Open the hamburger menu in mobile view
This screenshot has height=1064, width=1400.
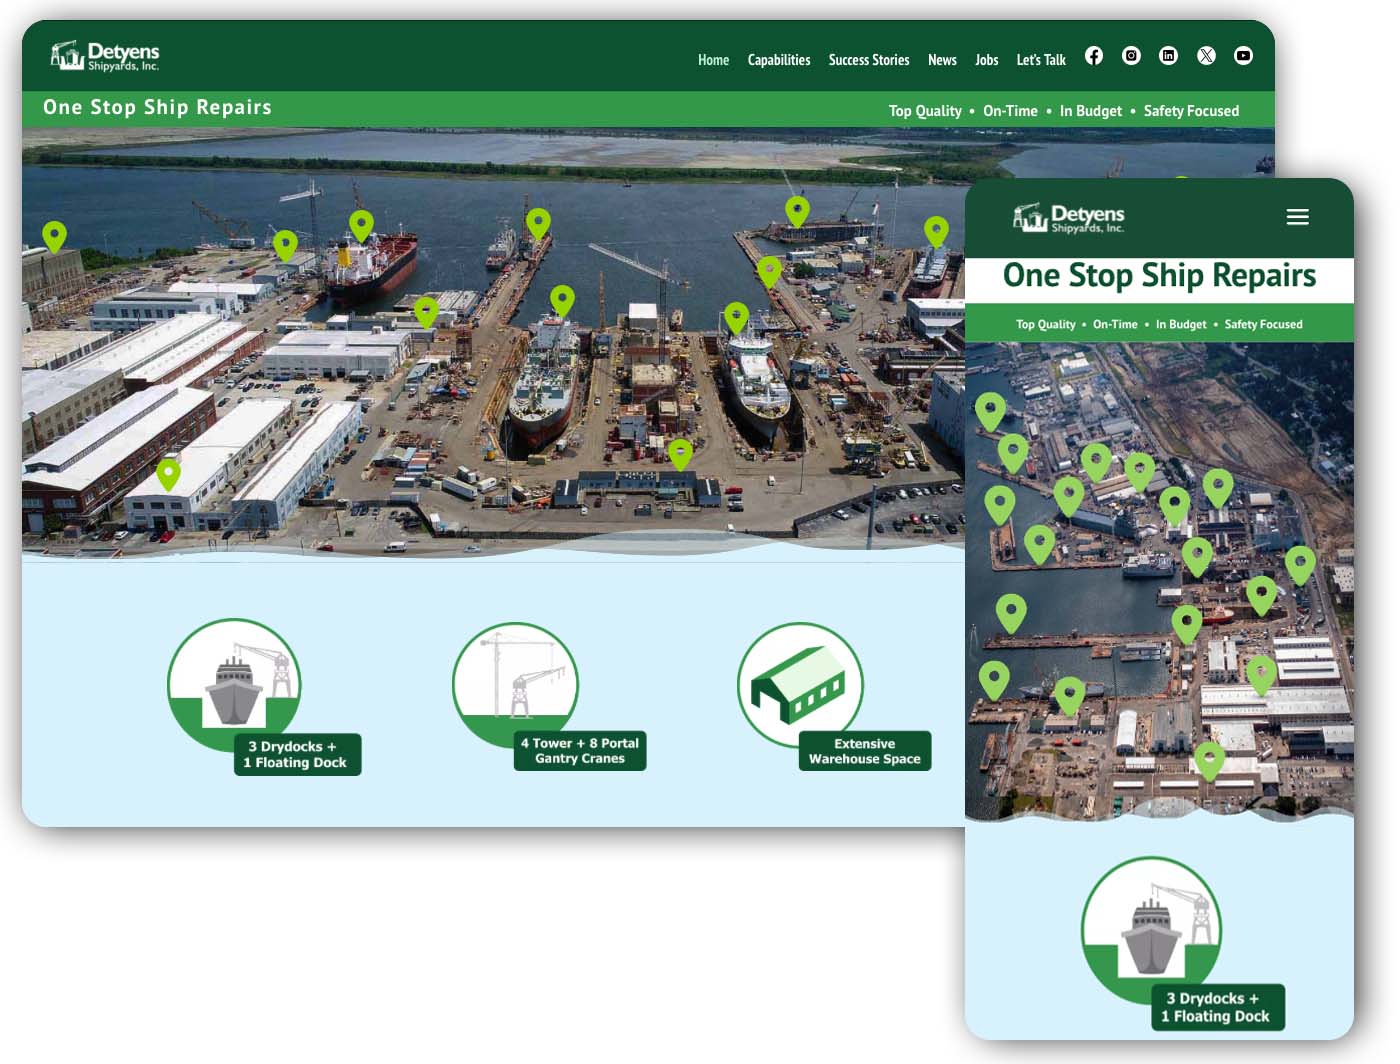tap(1297, 217)
